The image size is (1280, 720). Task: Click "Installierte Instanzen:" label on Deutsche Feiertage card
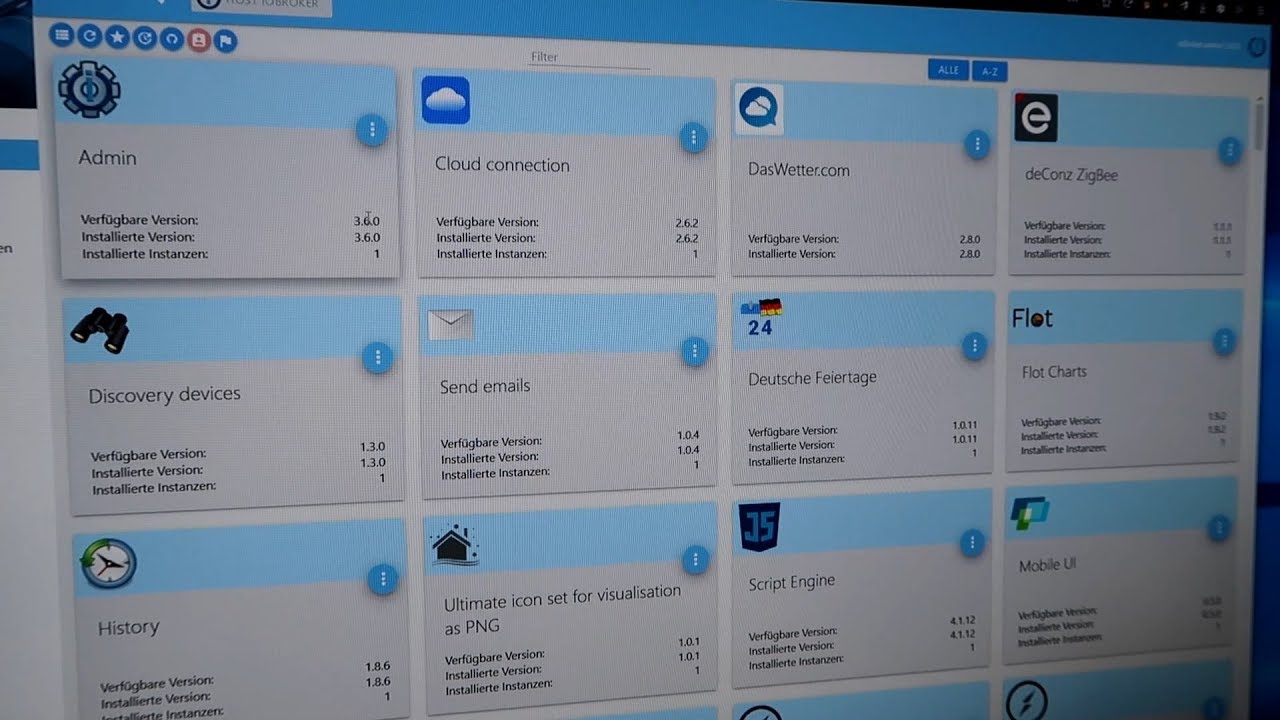[x=796, y=460]
